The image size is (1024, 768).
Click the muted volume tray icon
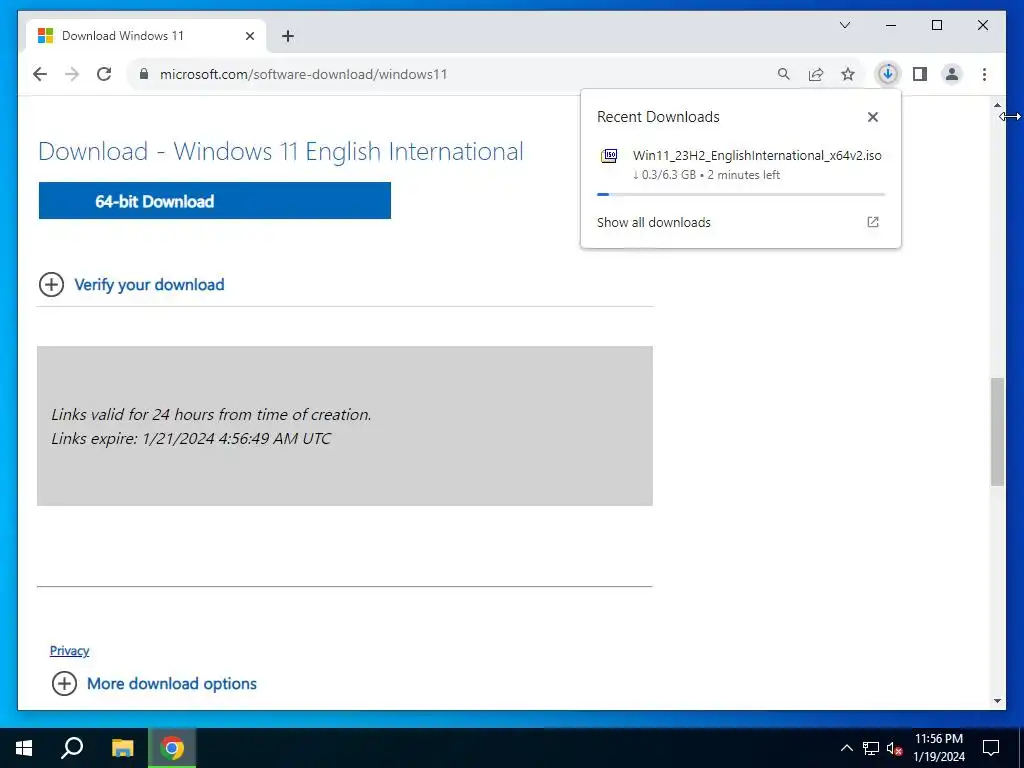895,748
